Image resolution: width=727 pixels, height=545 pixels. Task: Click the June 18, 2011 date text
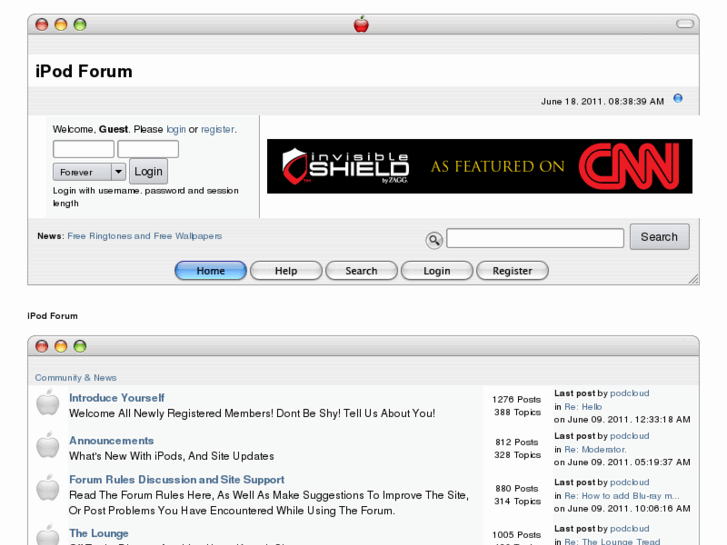click(602, 101)
